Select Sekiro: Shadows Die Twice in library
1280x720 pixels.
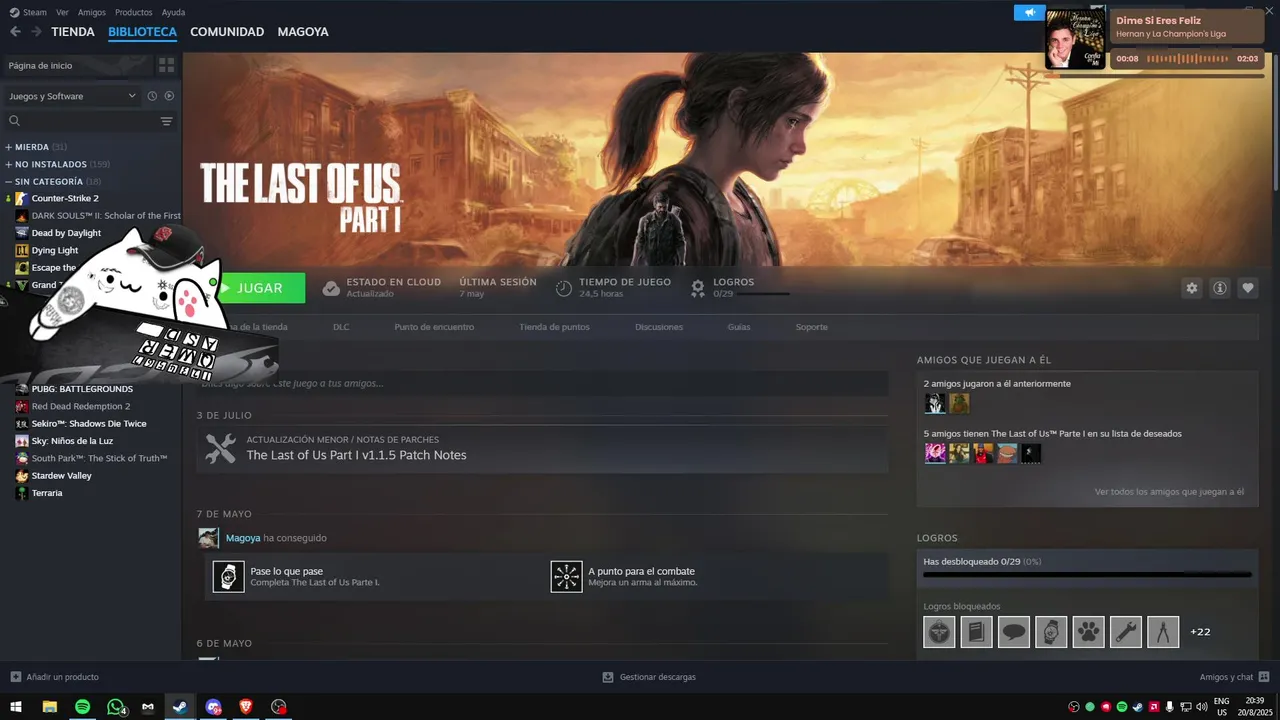89,424
